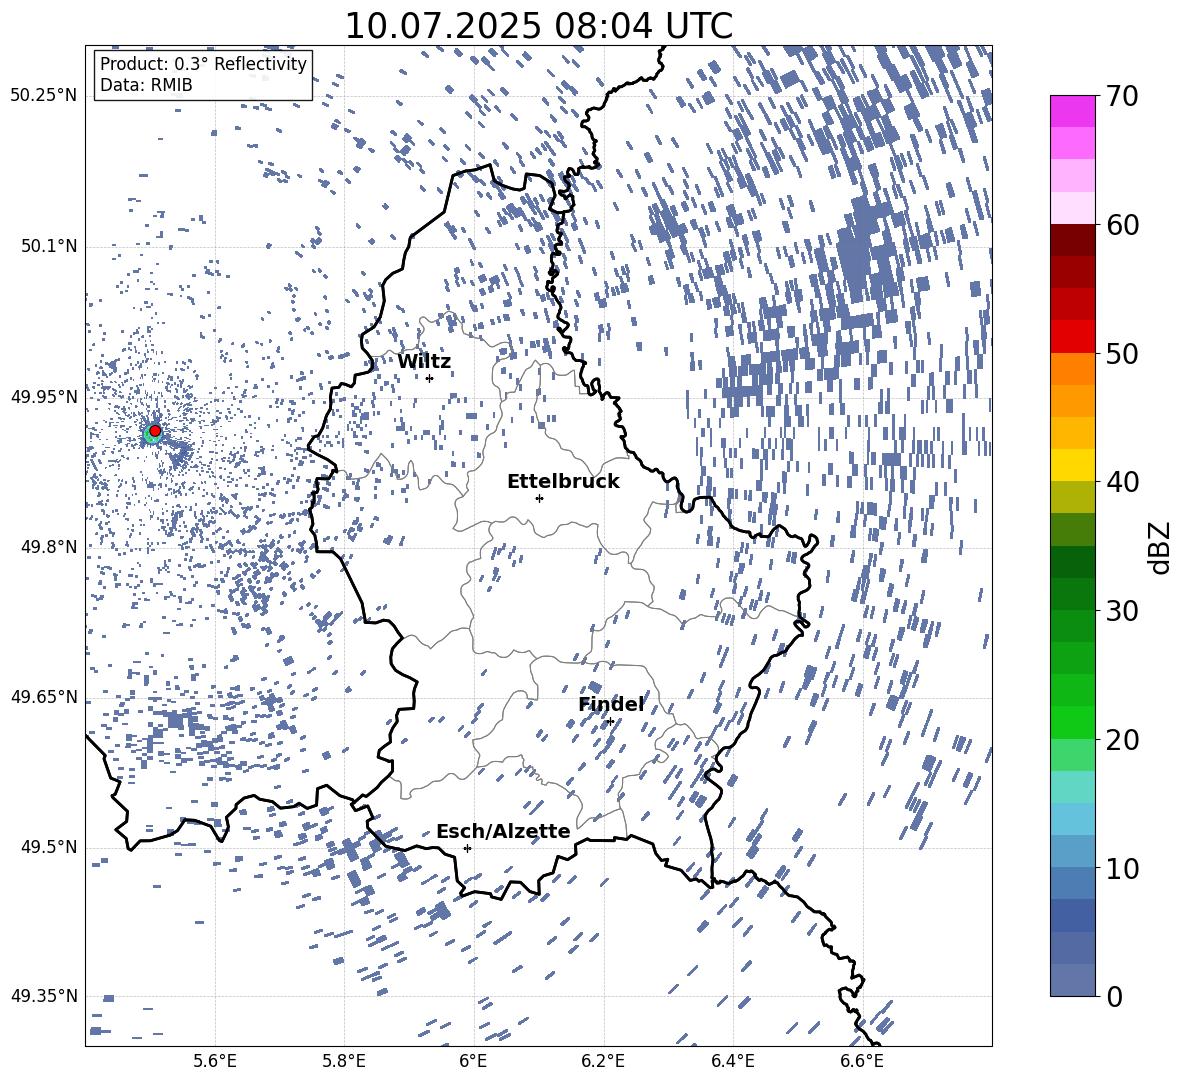The width and height of the screenshot is (1184, 1081).
Task: Pick the slate-blue swatch at 0 dBZ
Action: (x=1073, y=980)
